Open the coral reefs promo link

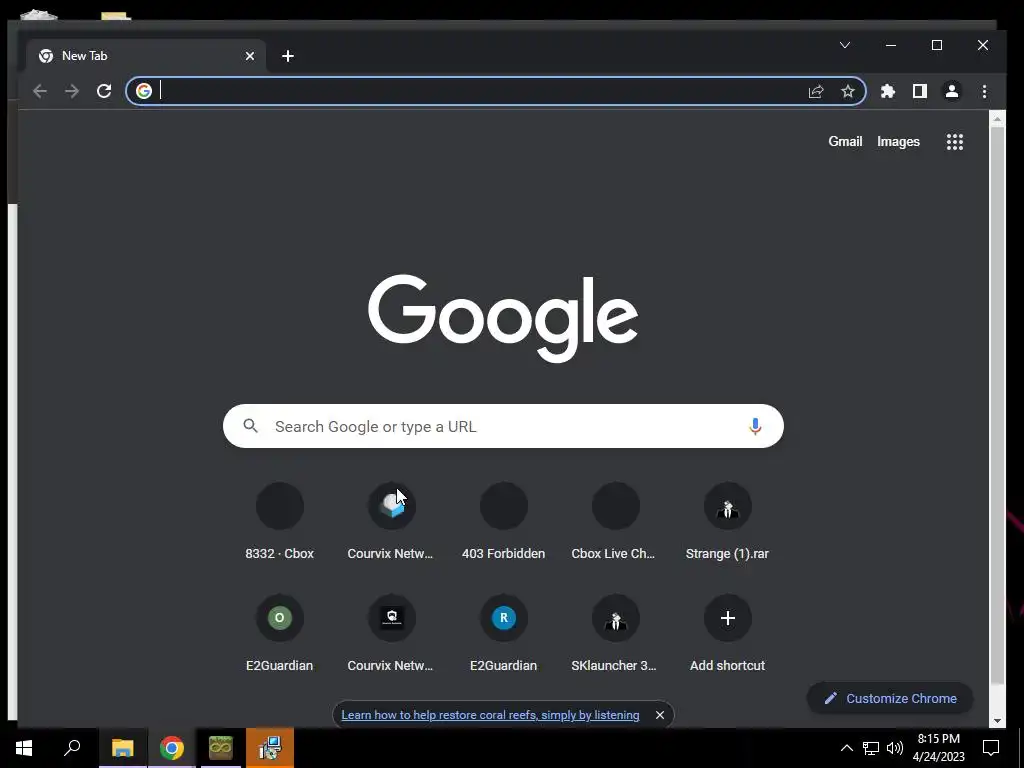[x=490, y=715]
